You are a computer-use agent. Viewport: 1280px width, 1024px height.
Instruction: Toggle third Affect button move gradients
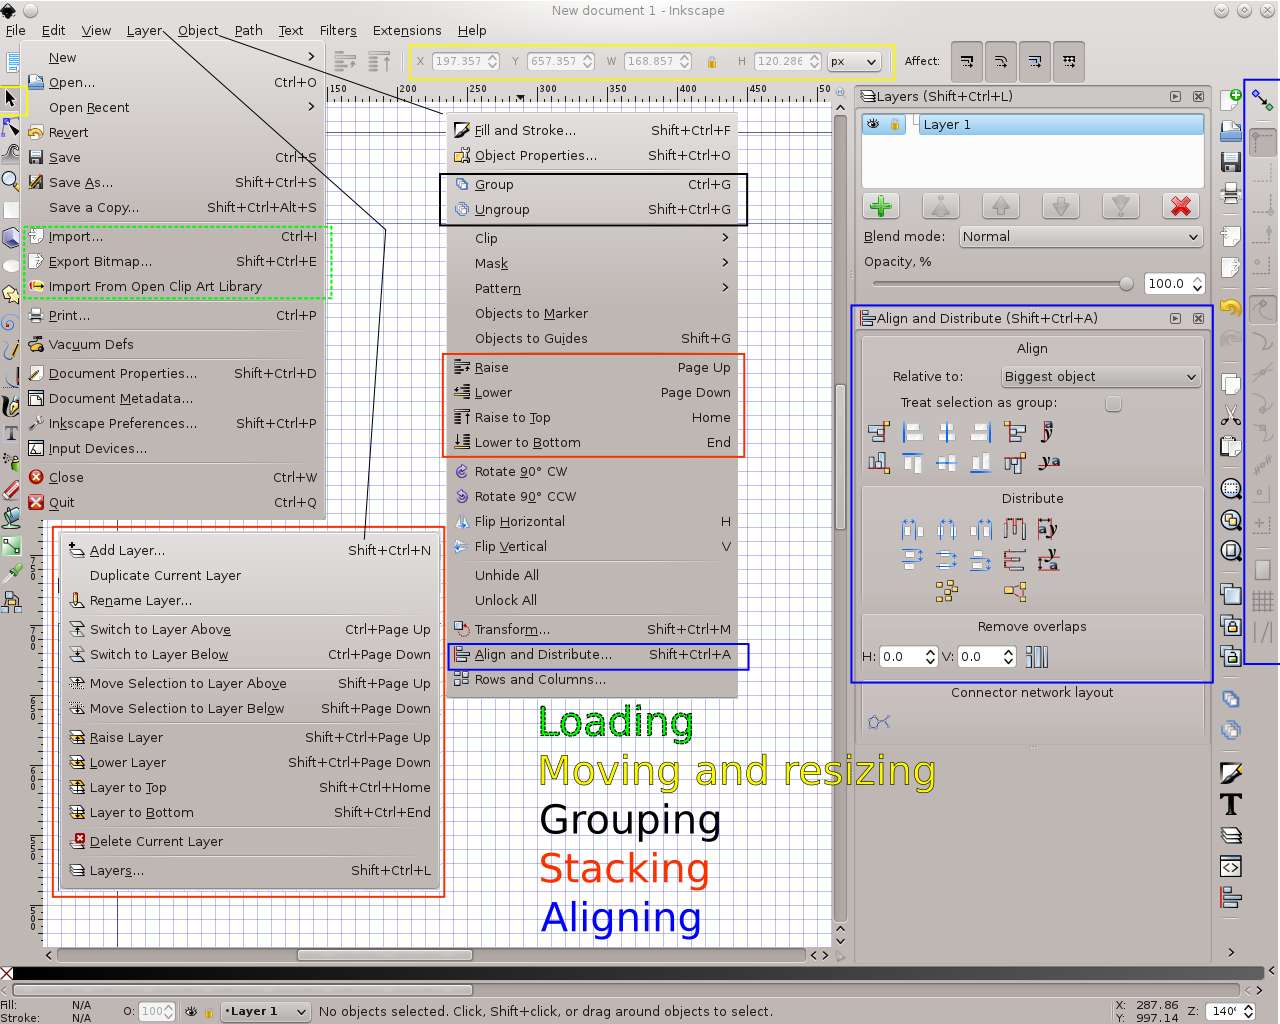pos(1035,61)
